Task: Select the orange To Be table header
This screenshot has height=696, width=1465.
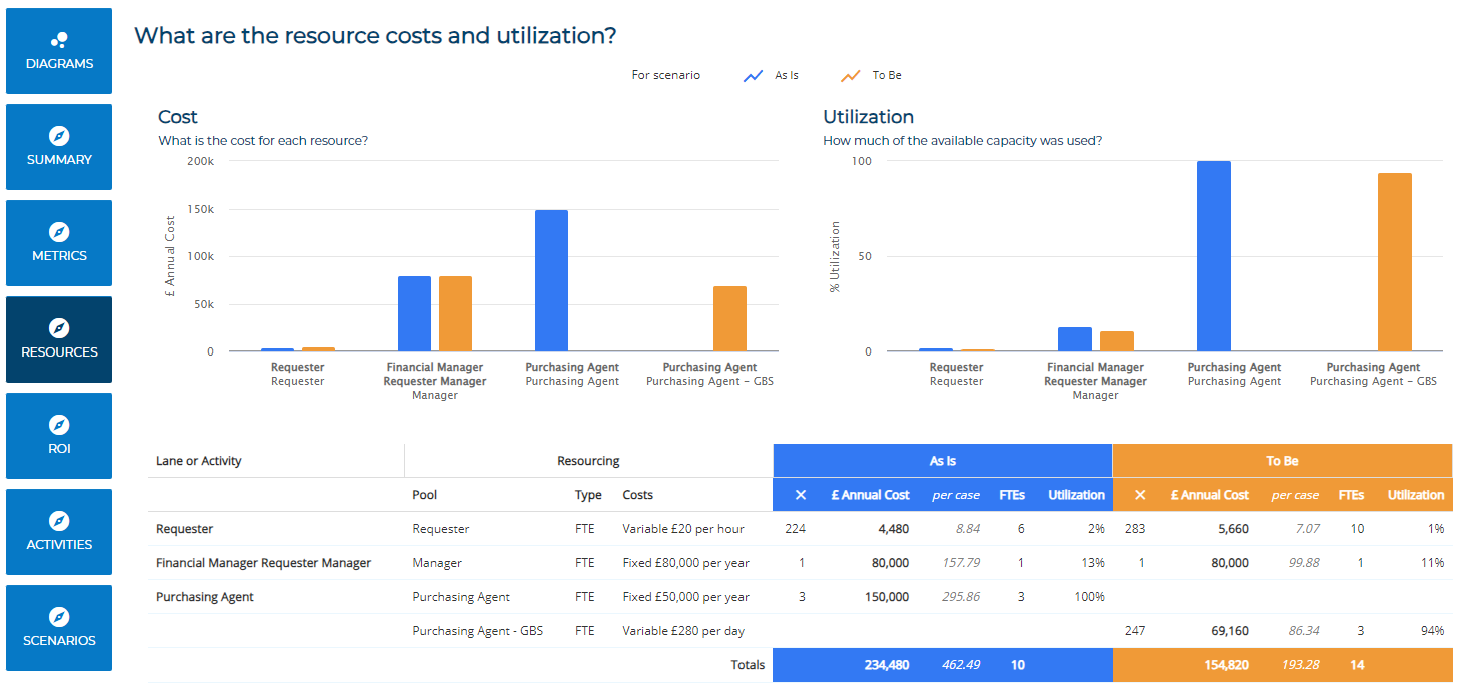Action: 1282,461
